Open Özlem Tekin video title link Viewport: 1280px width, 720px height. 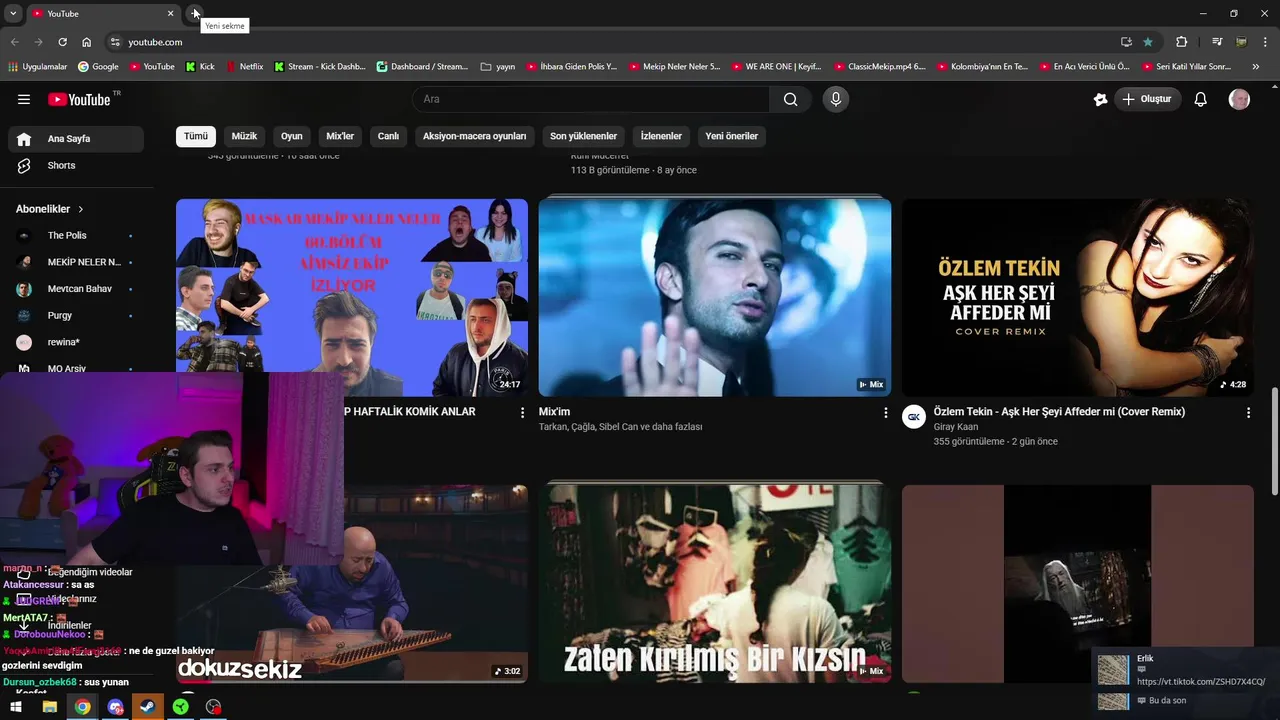coord(1059,412)
